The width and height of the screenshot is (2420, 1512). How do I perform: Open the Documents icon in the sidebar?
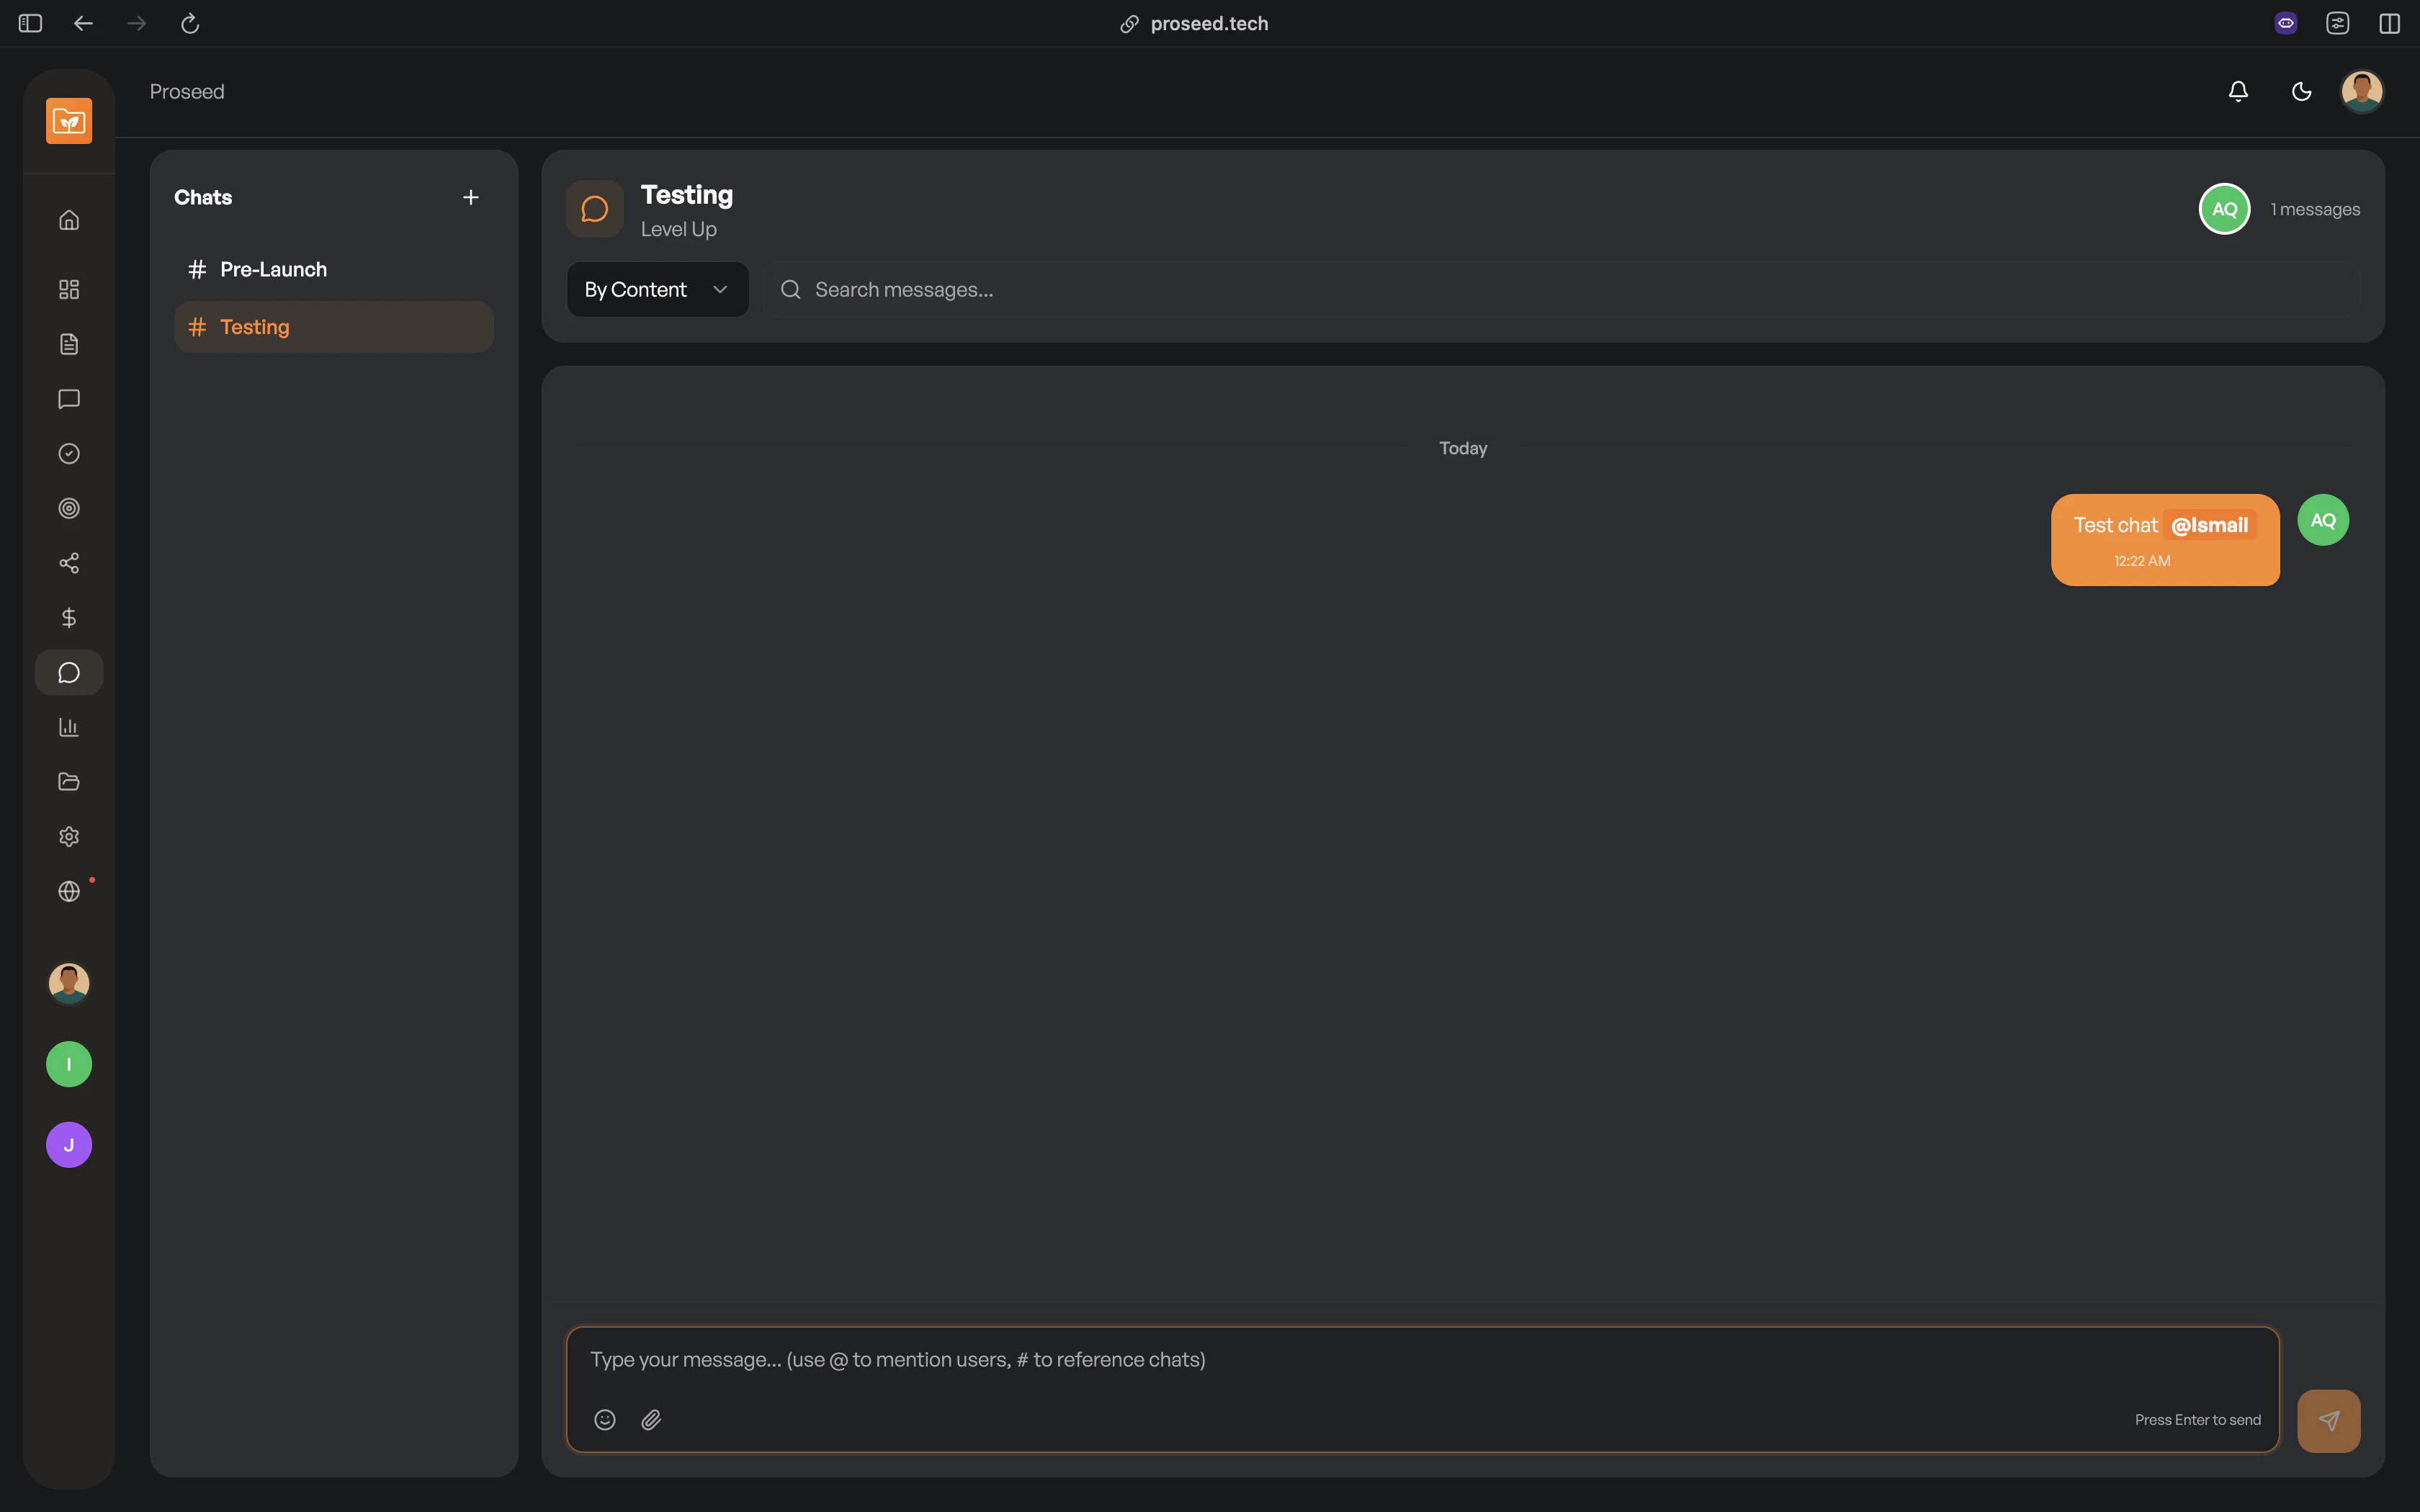coord(68,343)
